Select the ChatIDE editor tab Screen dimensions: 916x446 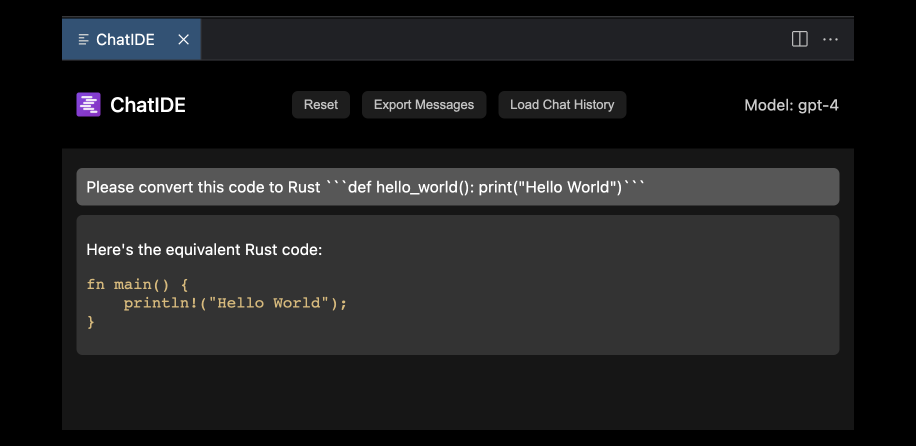click(131, 39)
